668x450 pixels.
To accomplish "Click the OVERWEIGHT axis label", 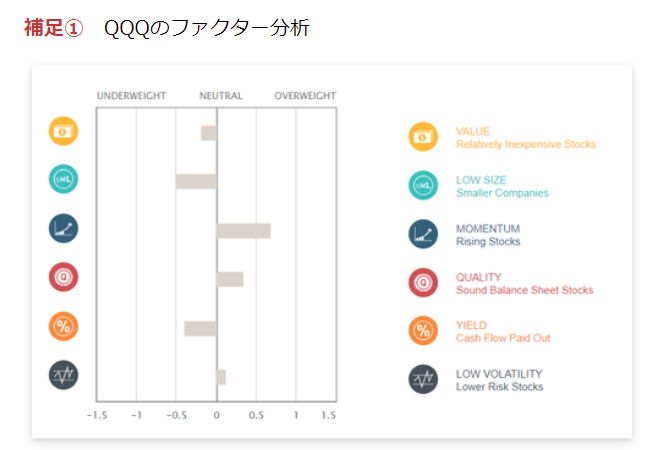I will click(305, 95).
